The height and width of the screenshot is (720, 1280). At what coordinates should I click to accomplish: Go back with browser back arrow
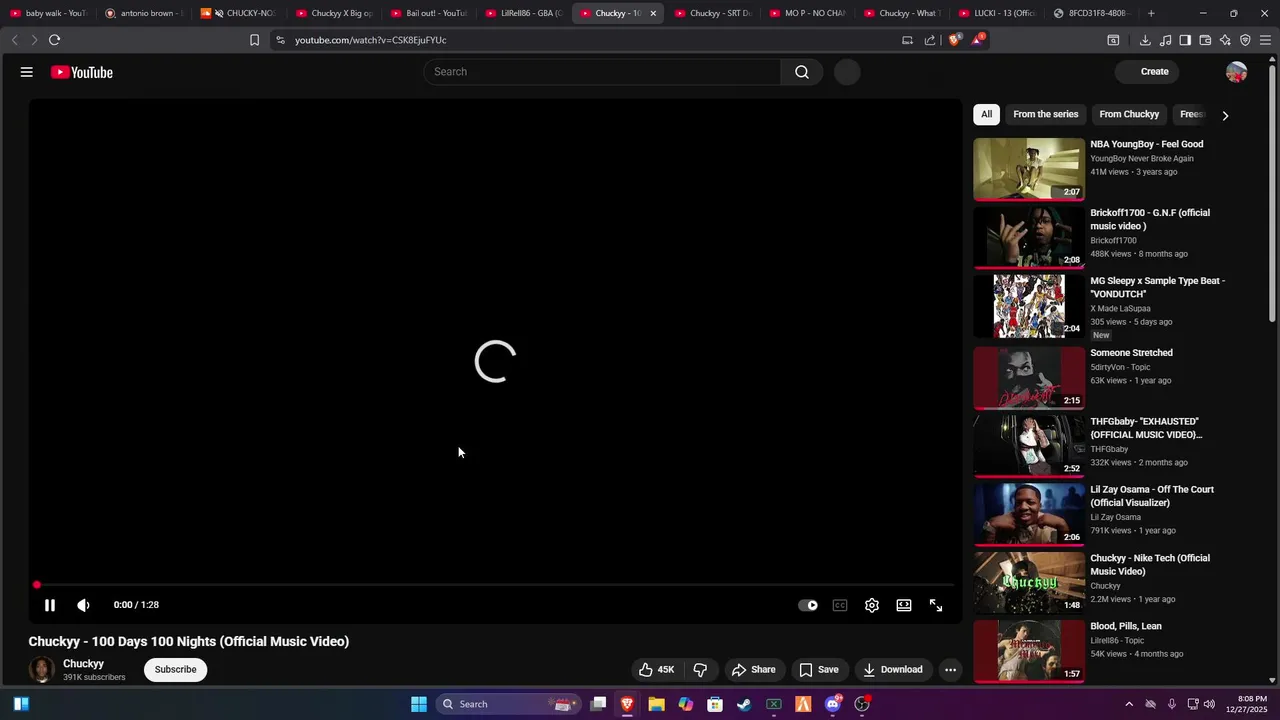tap(14, 40)
